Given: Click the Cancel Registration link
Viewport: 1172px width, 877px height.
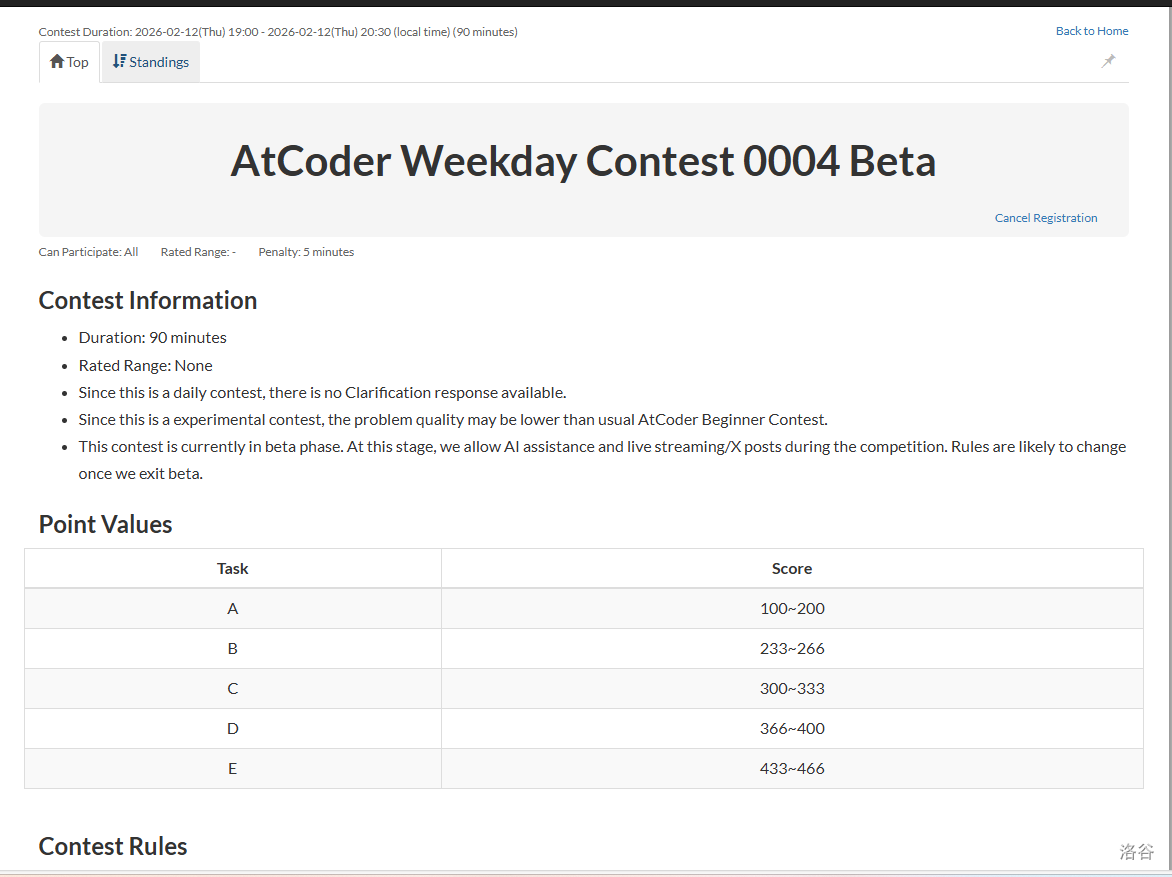Looking at the screenshot, I should pos(1046,218).
